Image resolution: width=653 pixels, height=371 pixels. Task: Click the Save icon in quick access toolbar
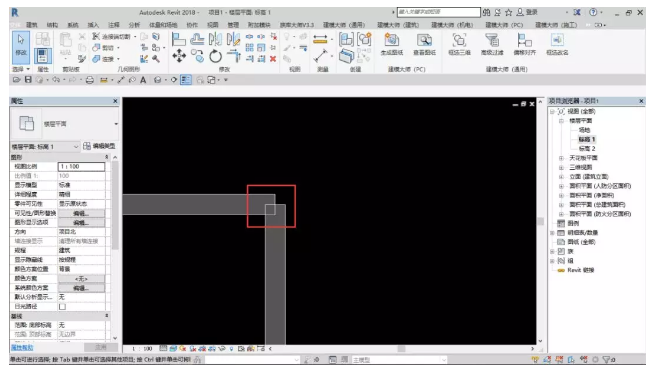(28, 80)
